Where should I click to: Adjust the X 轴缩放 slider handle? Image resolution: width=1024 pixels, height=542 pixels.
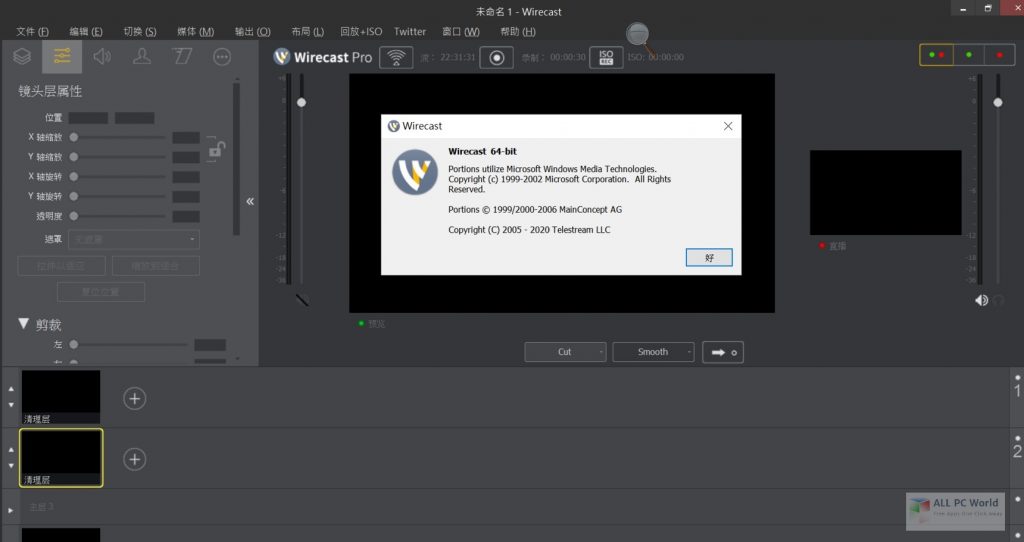[74, 137]
